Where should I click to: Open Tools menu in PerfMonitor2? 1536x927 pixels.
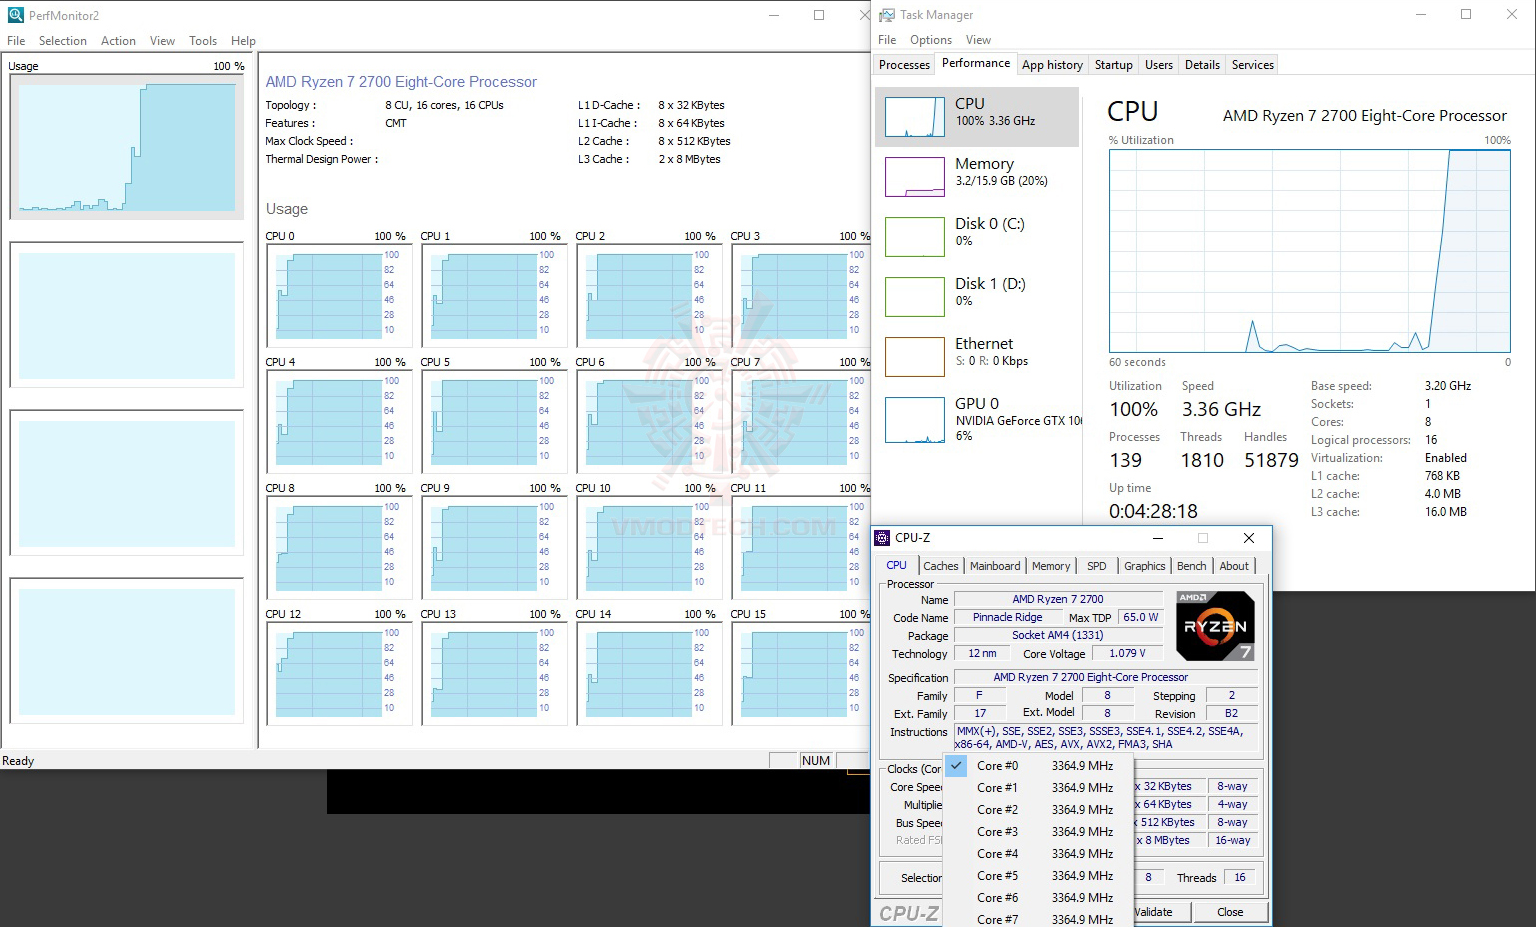203,41
